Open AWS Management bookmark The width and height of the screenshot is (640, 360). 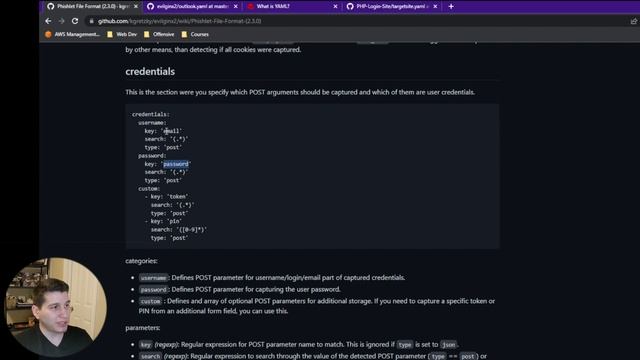(x=72, y=34)
